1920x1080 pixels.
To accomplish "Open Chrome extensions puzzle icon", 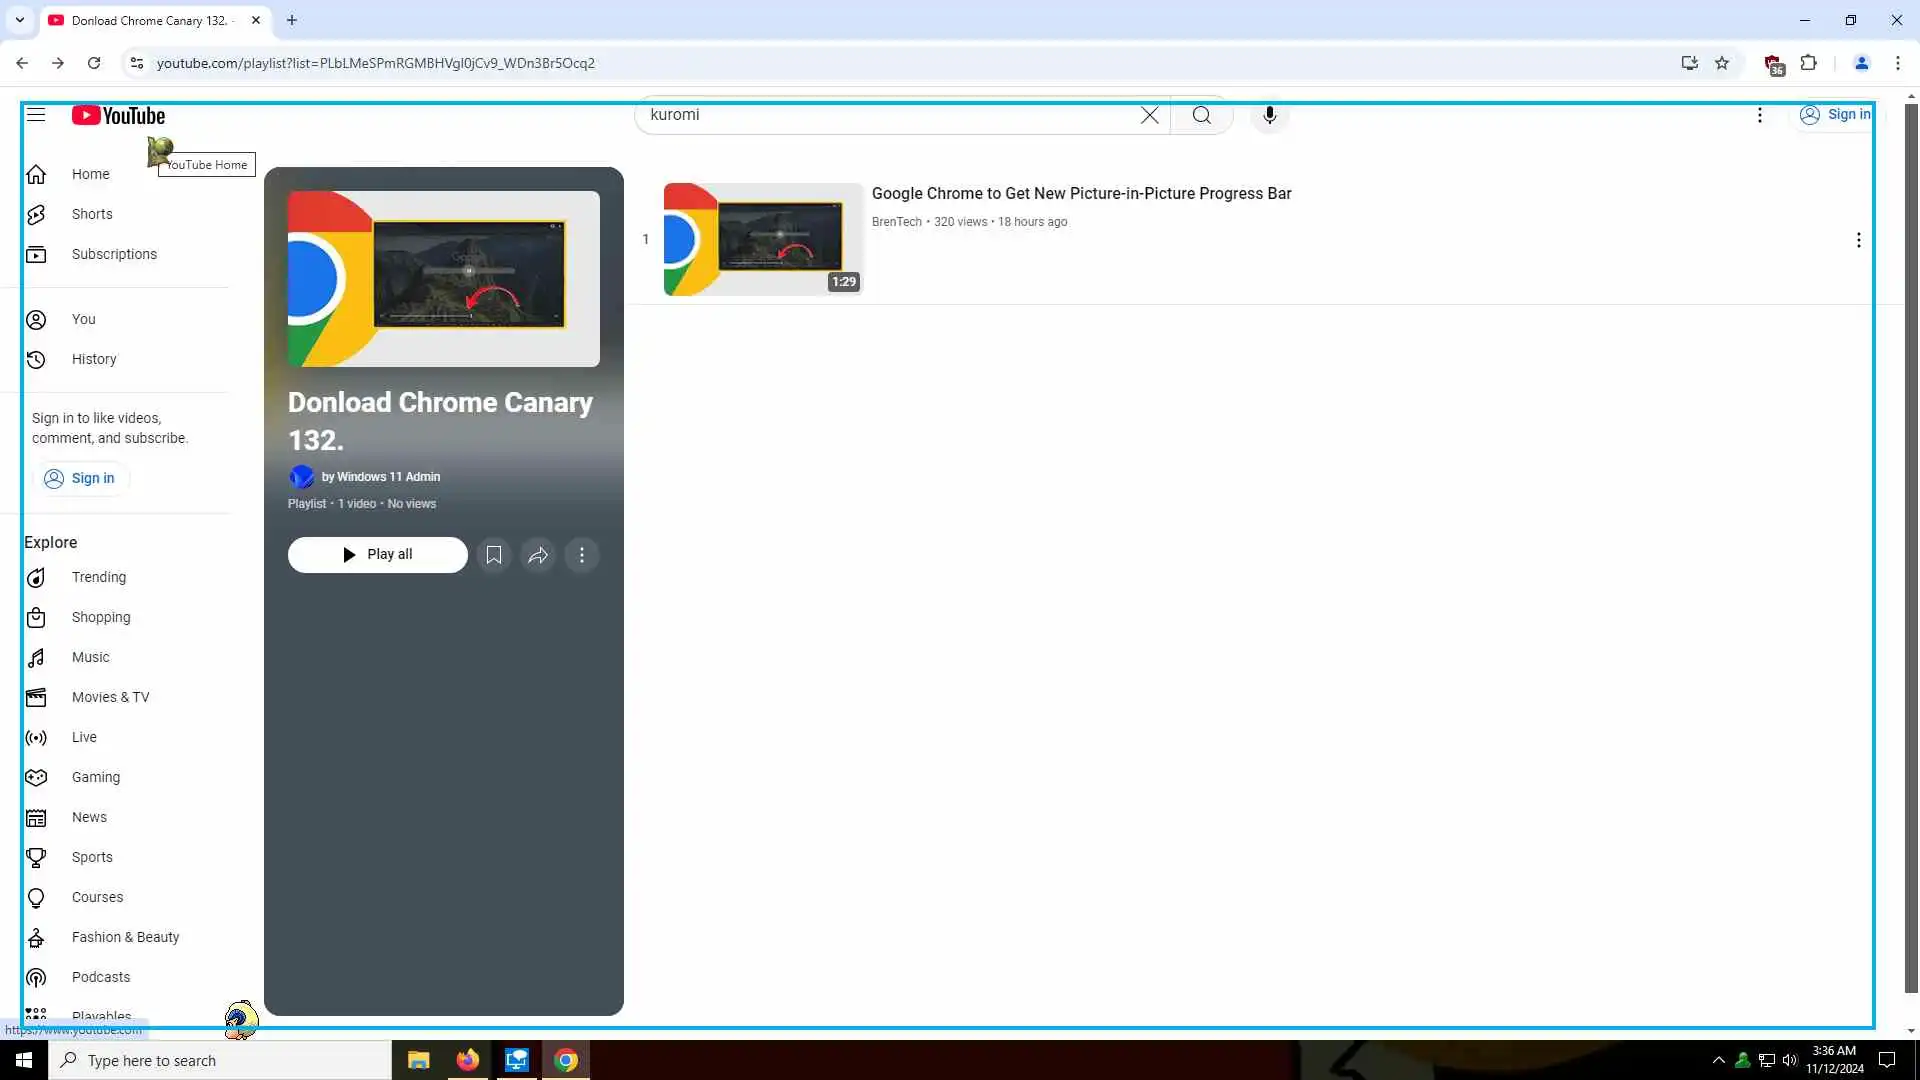I will pos(1808,63).
